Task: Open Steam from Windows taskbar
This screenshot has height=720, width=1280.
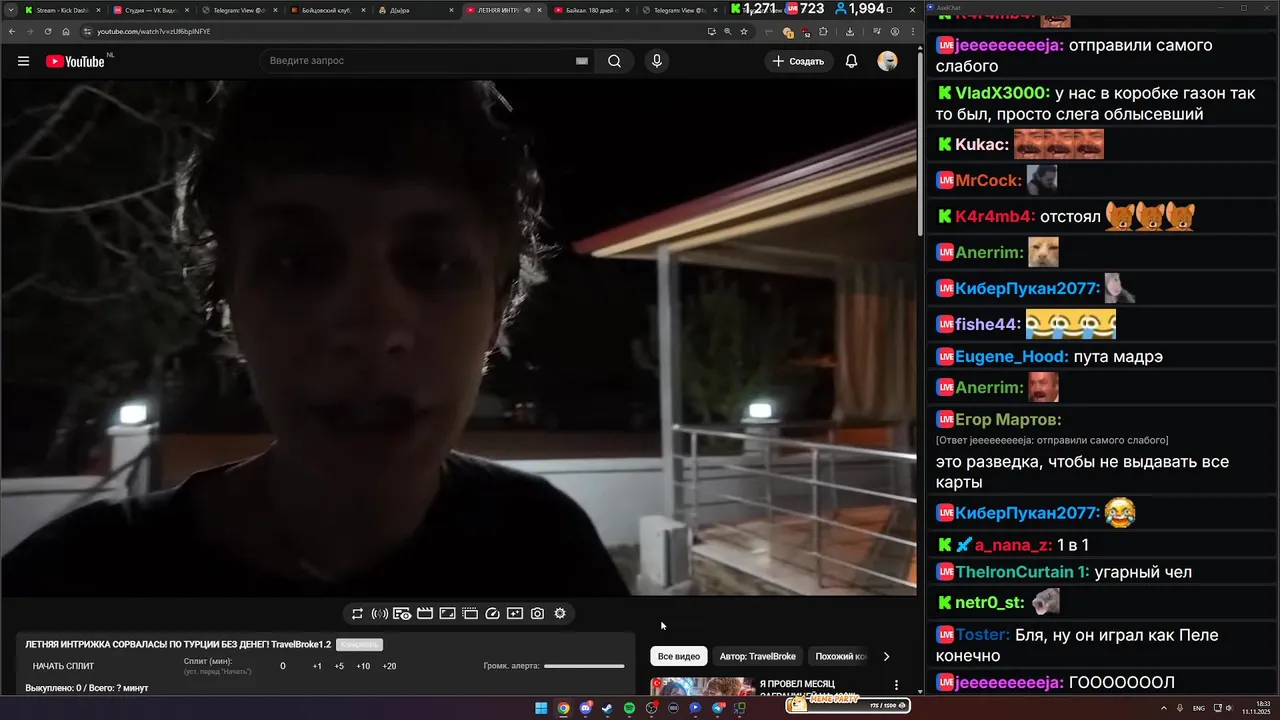Action: tap(607, 708)
